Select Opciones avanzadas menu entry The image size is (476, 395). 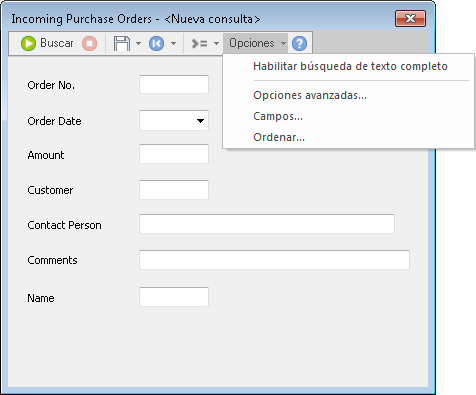pyautogui.click(x=310, y=95)
